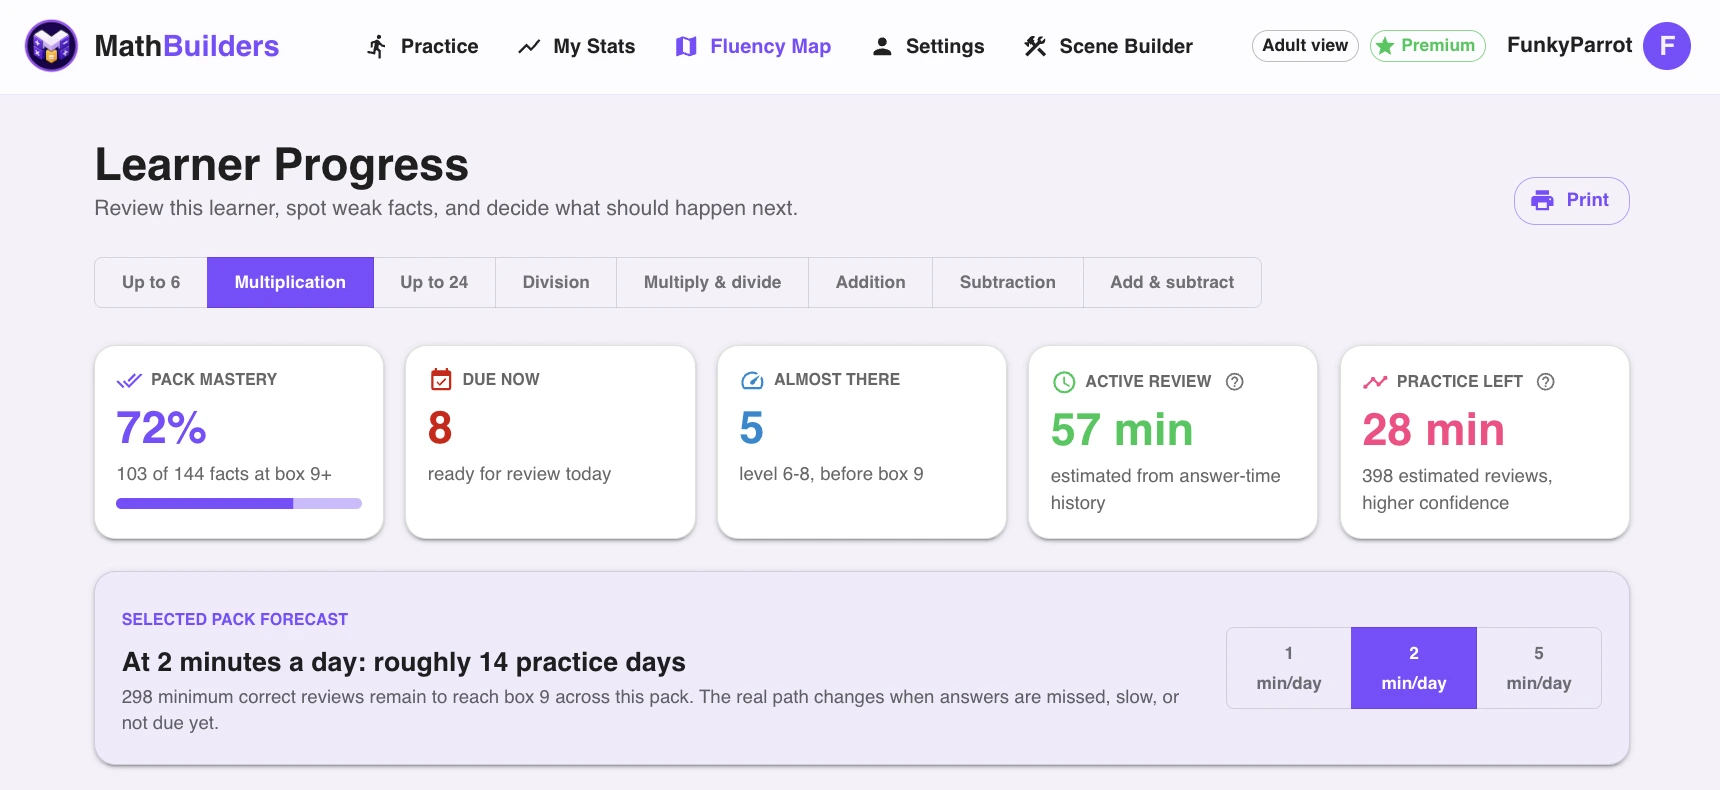Click the Selected Pack Forecast label

tap(235, 619)
